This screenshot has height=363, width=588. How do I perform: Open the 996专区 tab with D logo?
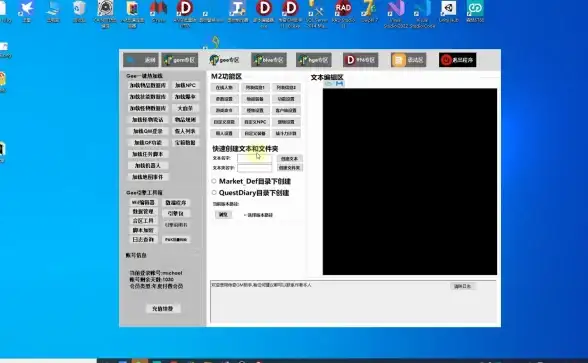pyautogui.click(x=360, y=60)
